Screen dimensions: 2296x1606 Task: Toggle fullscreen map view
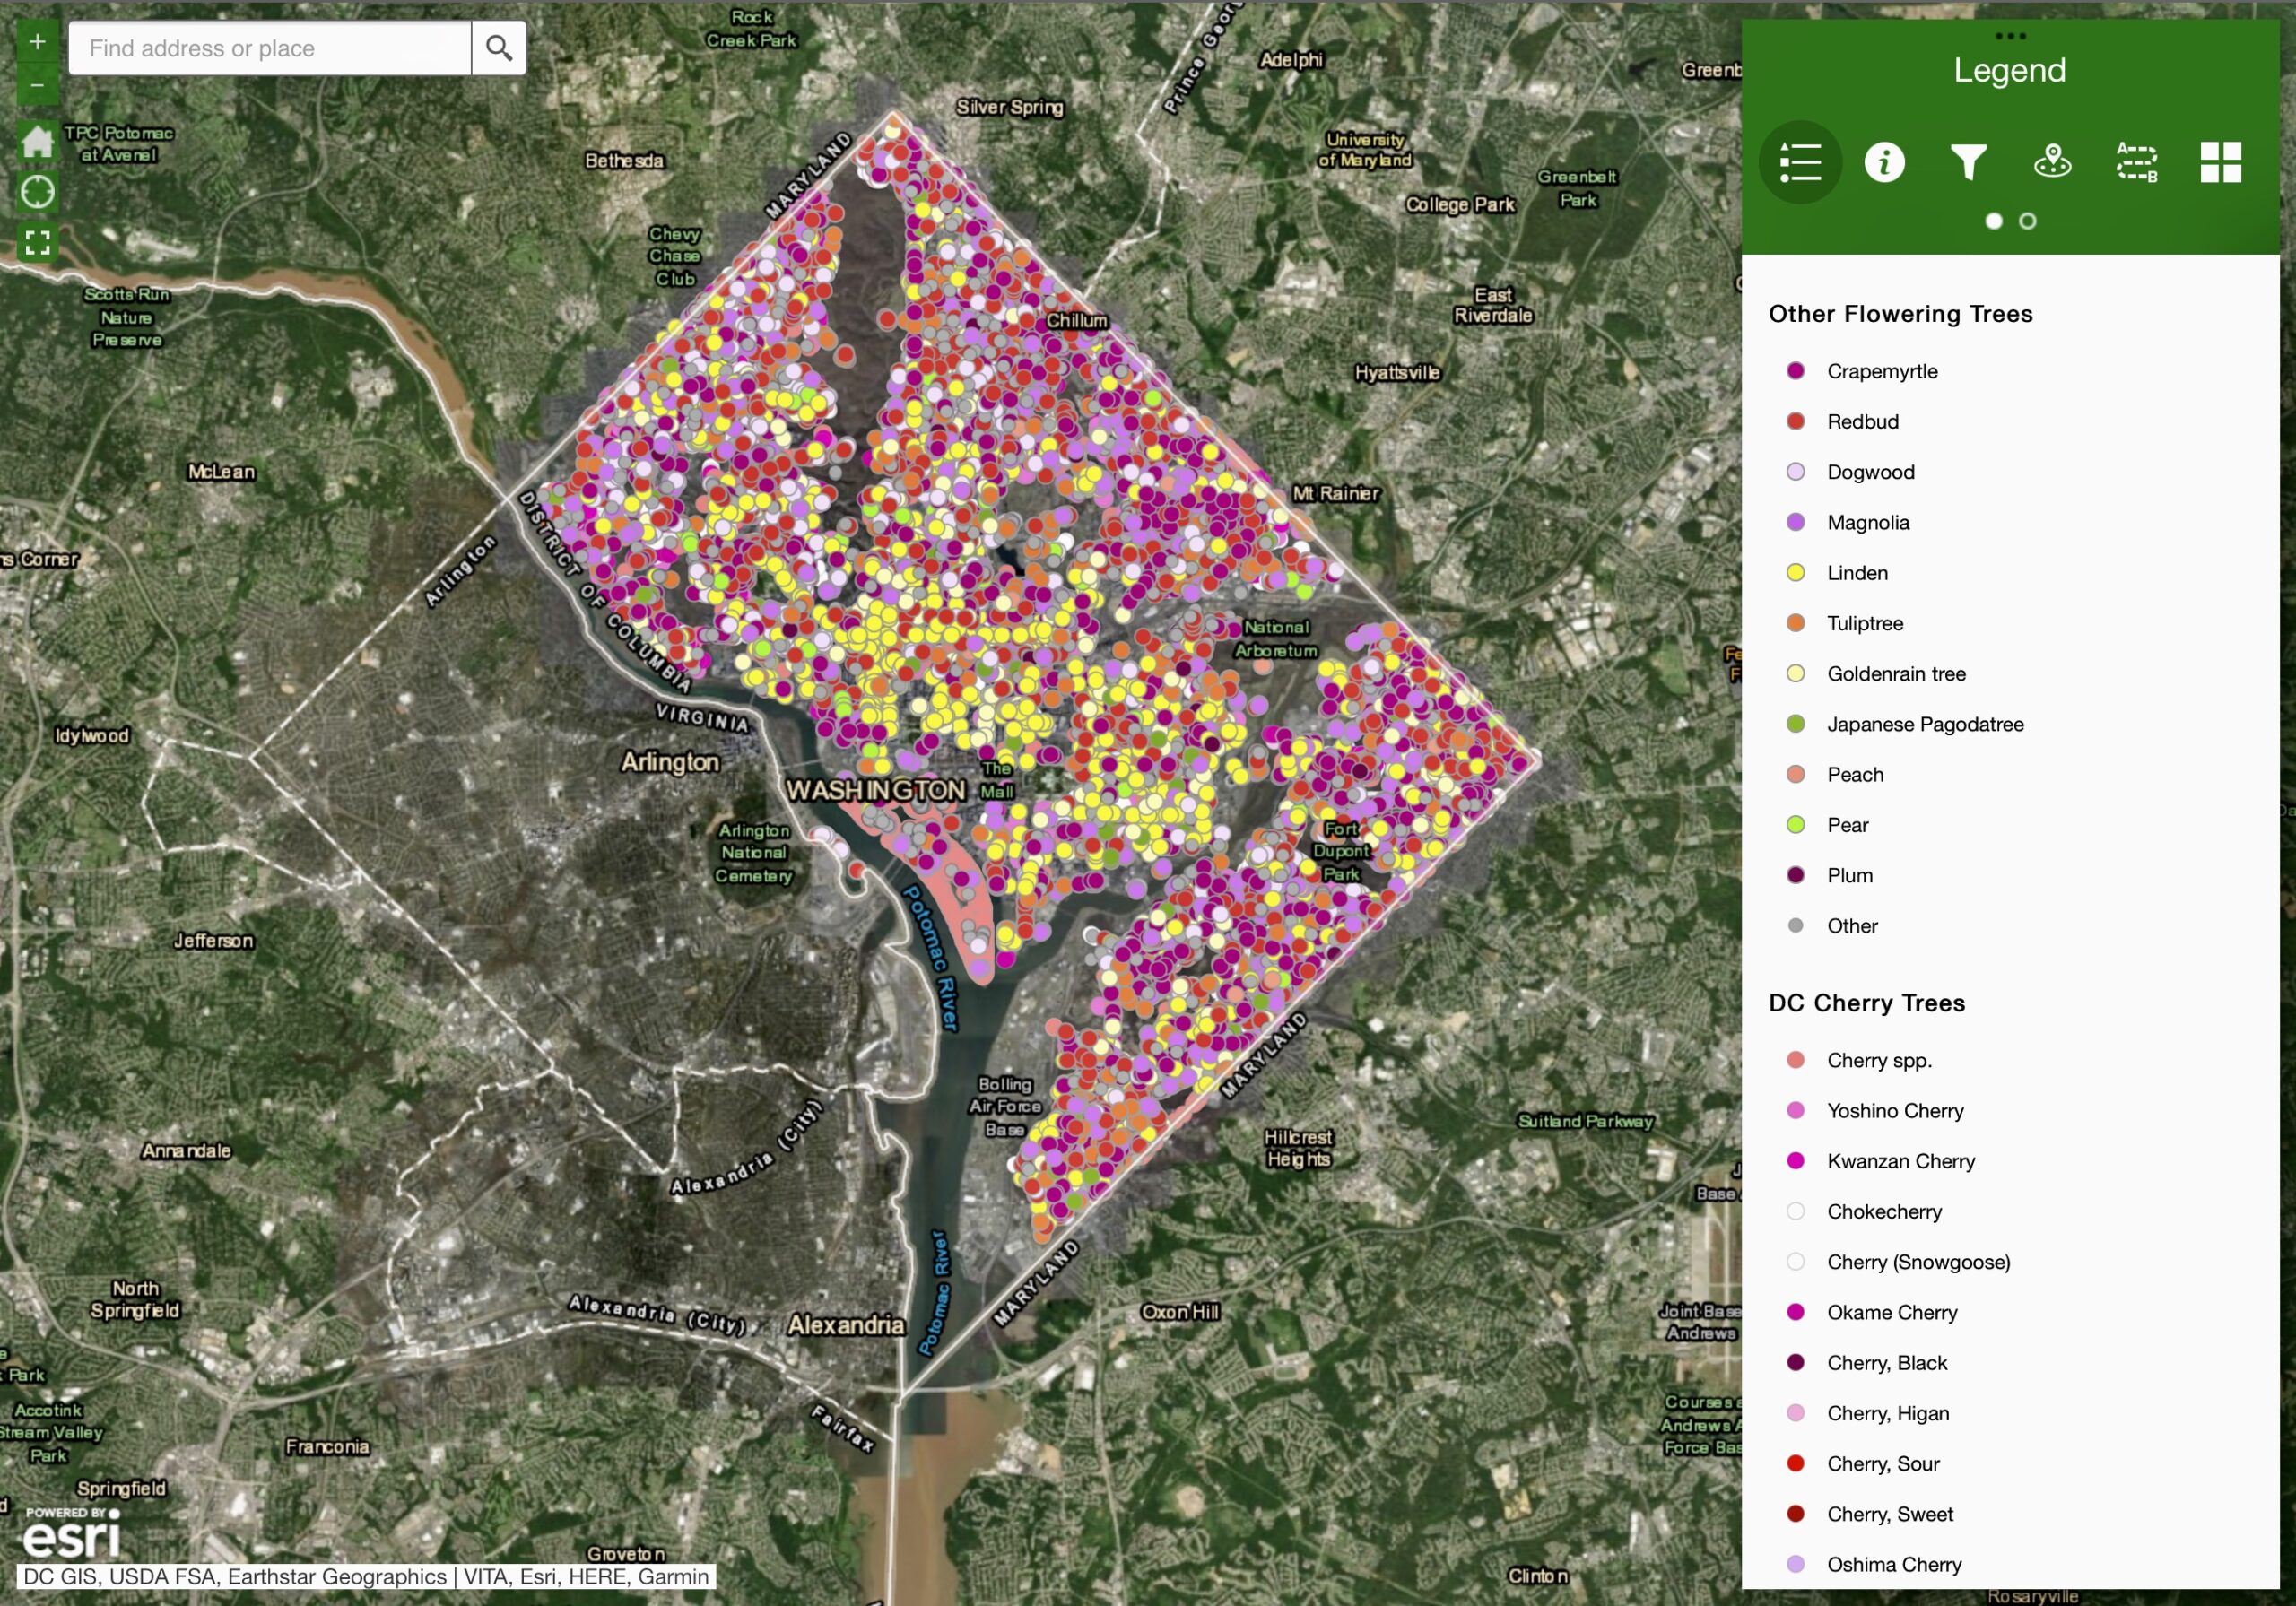(37, 242)
